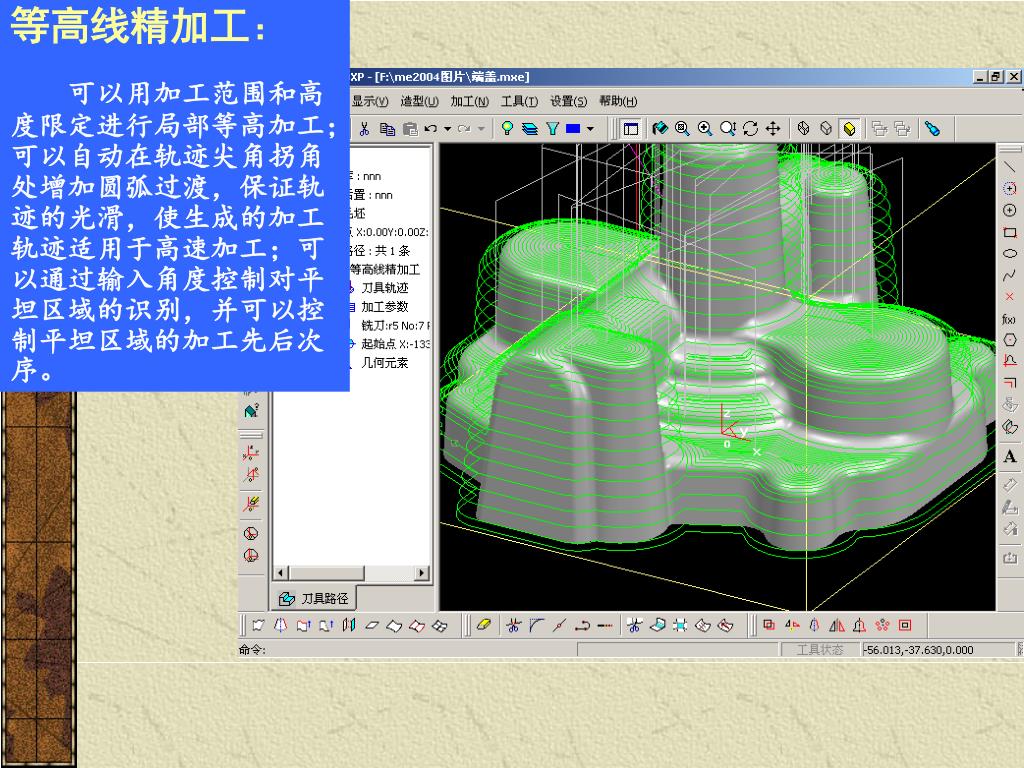This screenshot has height=768, width=1024.
Task: Click the zoom-to-fit magnifier icon
Action: click(682, 128)
